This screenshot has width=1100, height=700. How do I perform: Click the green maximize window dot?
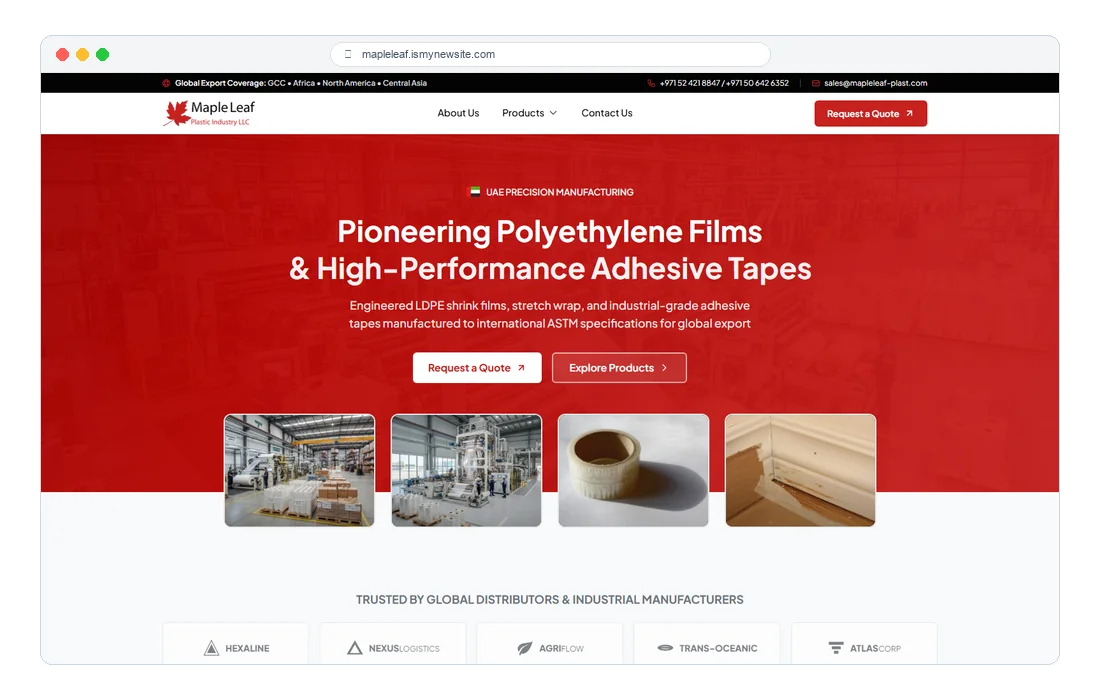click(x=102, y=54)
